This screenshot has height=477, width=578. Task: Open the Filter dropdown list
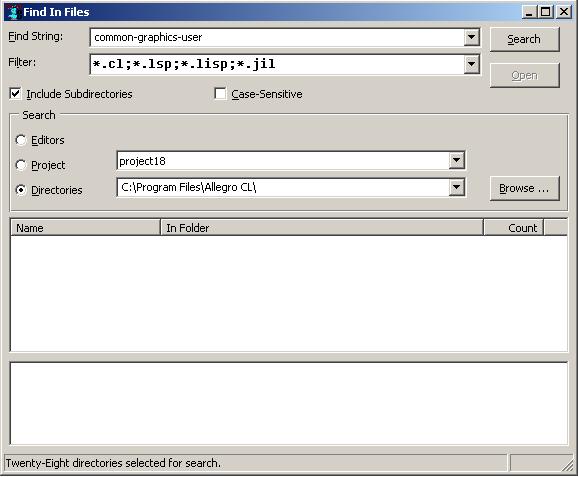[x=471, y=64]
